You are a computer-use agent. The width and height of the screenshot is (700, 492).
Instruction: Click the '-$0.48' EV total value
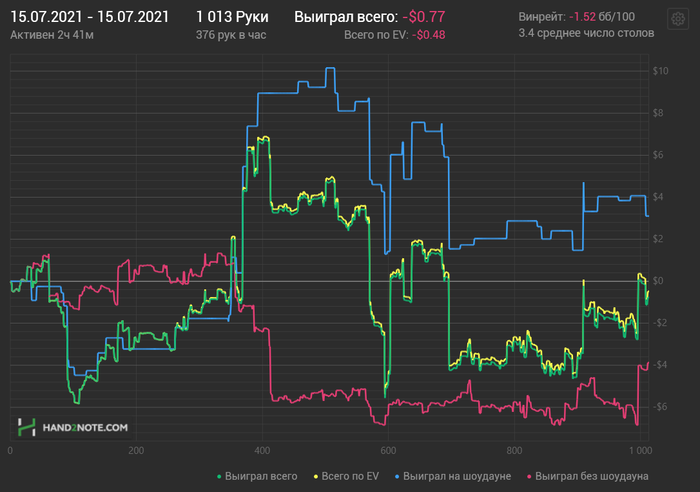429,35
